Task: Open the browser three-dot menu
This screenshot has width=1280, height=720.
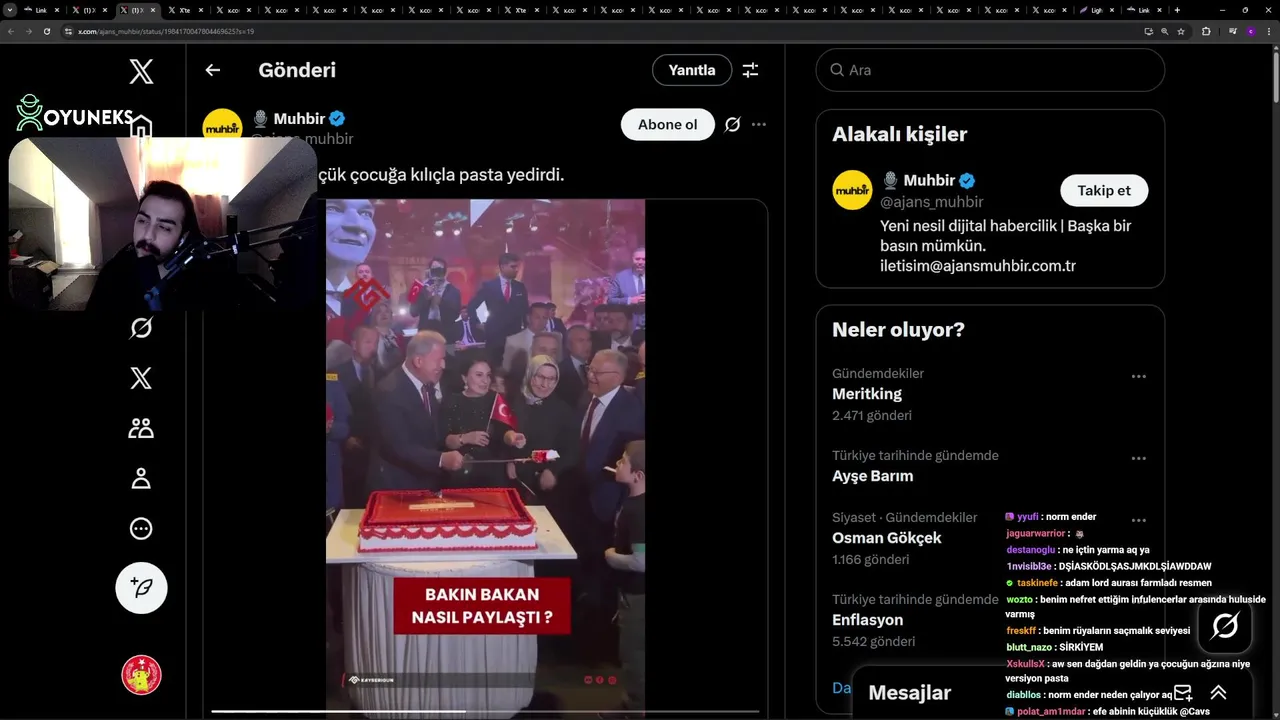Action: [1269, 31]
